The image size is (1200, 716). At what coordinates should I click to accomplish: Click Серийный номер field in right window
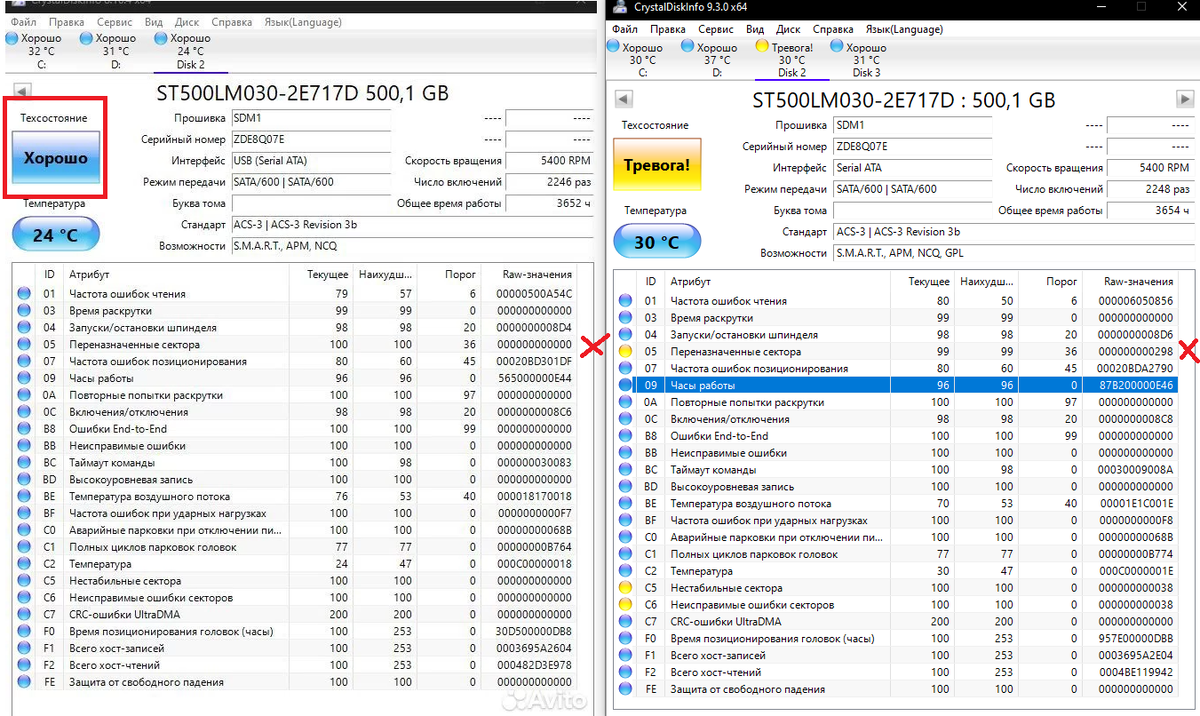click(x=912, y=147)
